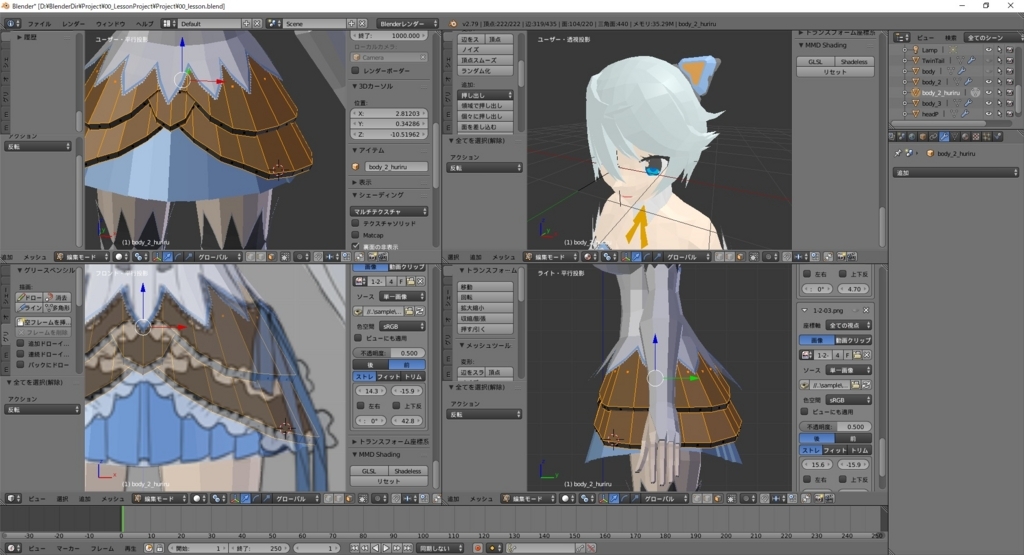Add new screen layout next to Default

(246, 24)
